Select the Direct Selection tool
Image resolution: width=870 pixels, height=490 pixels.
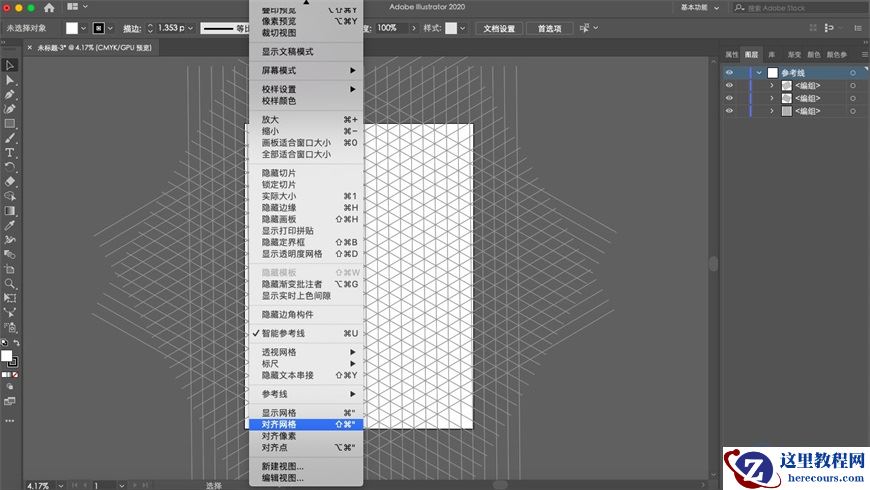(9, 80)
